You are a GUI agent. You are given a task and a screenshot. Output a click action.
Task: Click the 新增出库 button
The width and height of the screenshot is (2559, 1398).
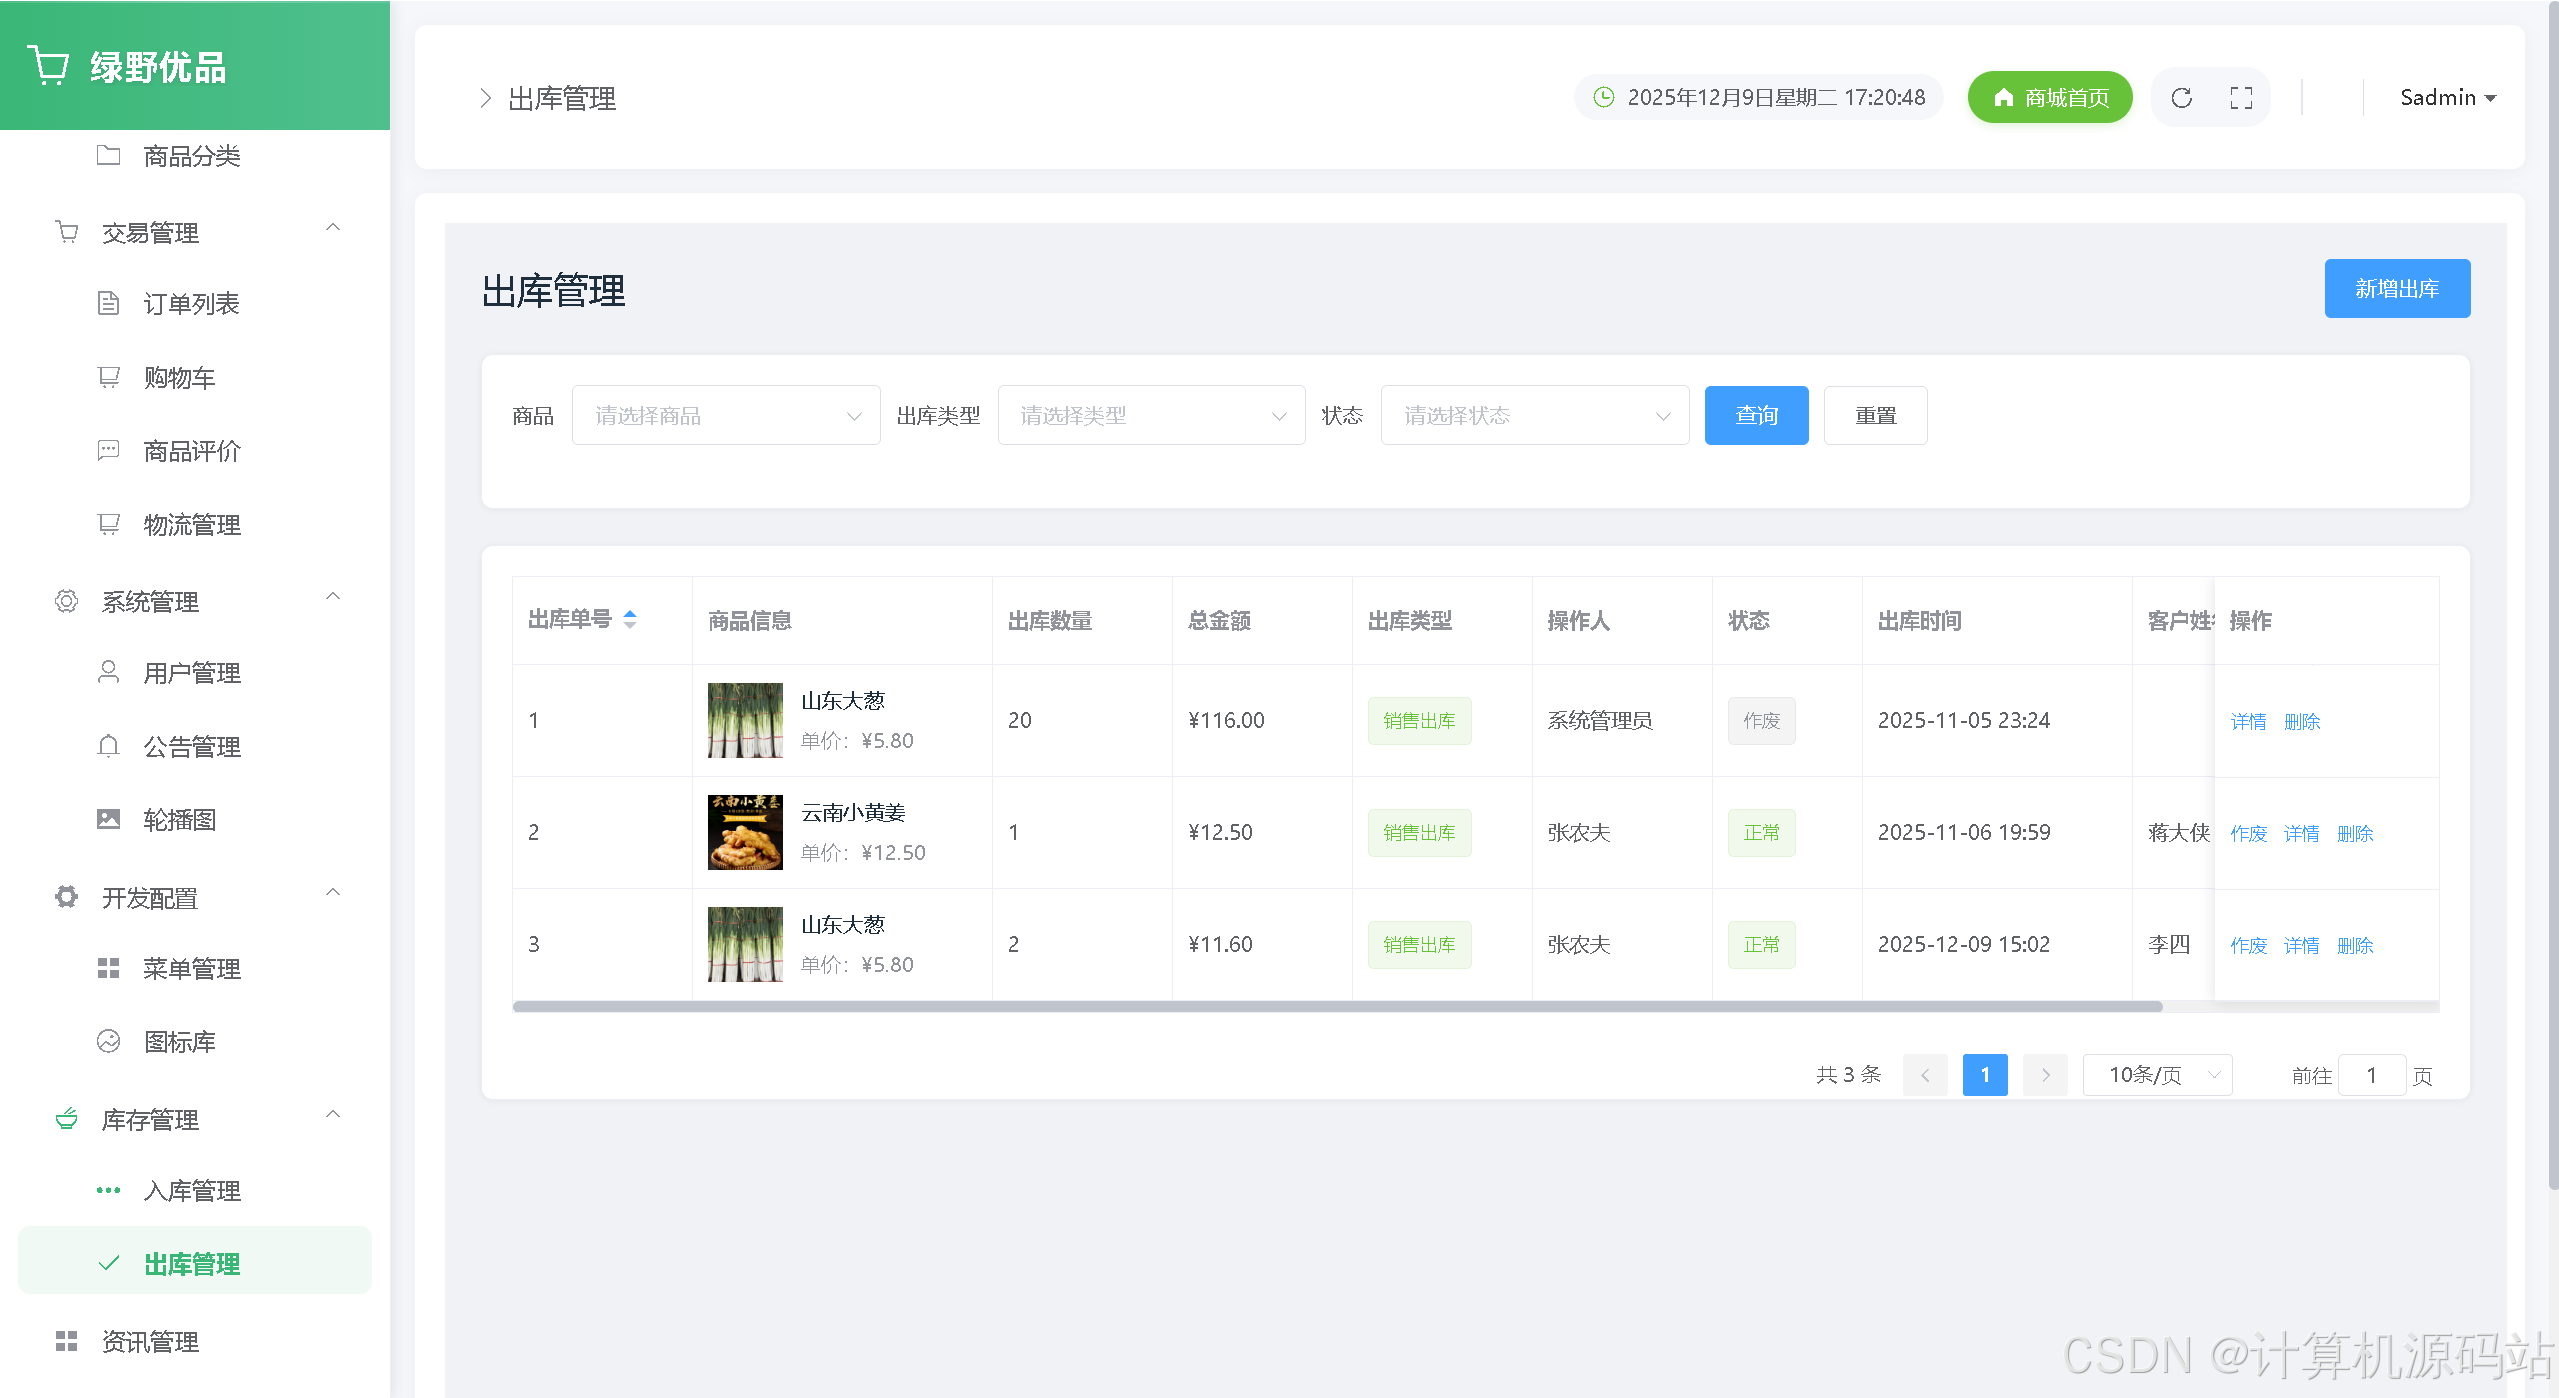coord(2396,289)
